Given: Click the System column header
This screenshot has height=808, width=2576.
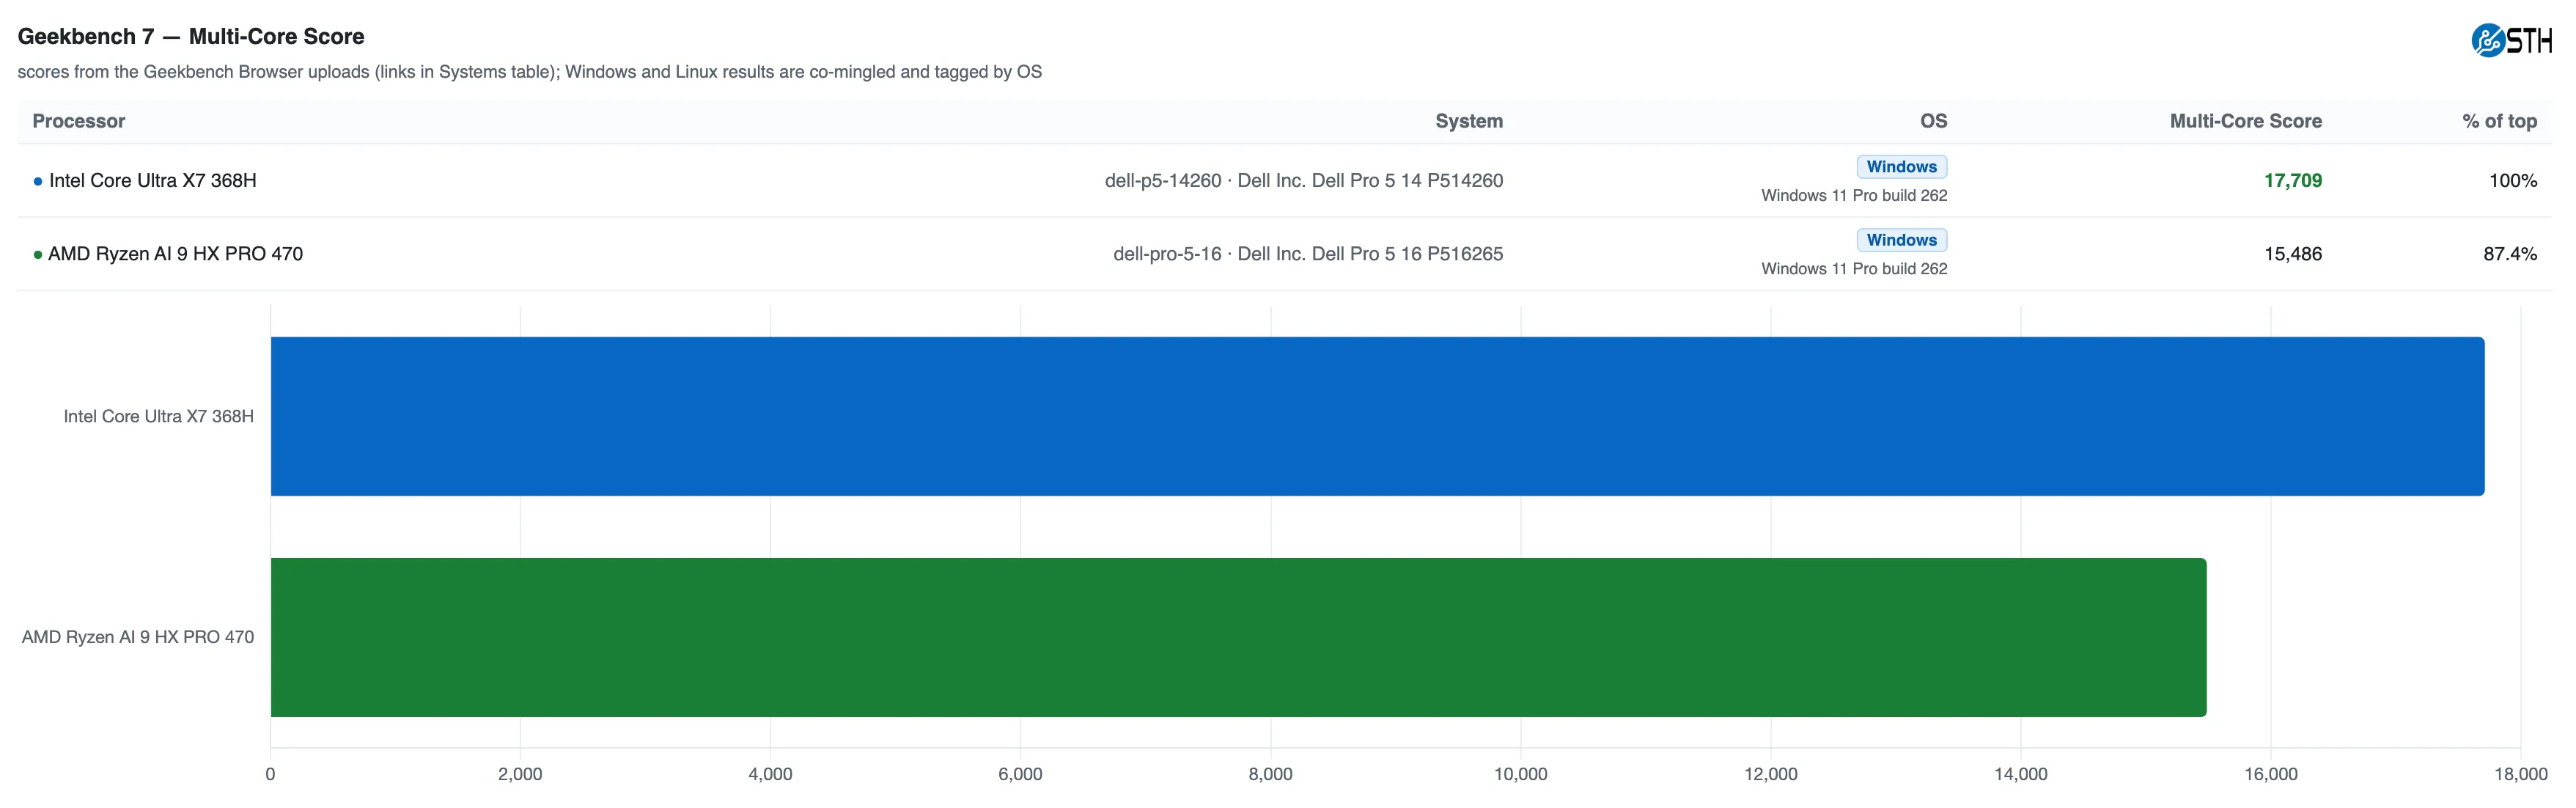Looking at the screenshot, I should click(1469, 121).
